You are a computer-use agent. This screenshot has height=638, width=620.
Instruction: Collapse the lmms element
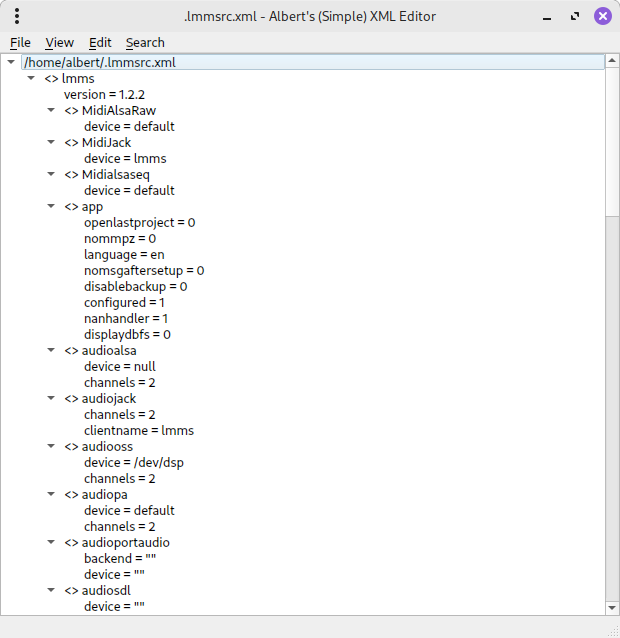31,78
